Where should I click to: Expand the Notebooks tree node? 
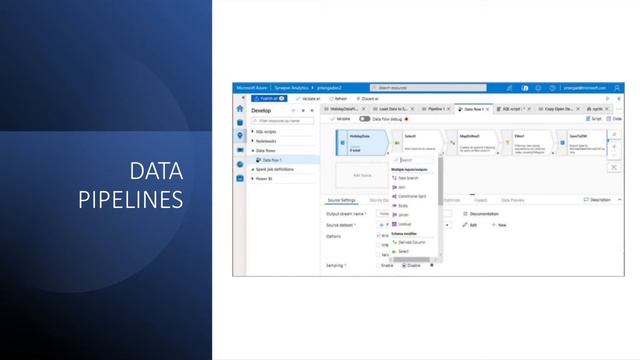(253, 141)
